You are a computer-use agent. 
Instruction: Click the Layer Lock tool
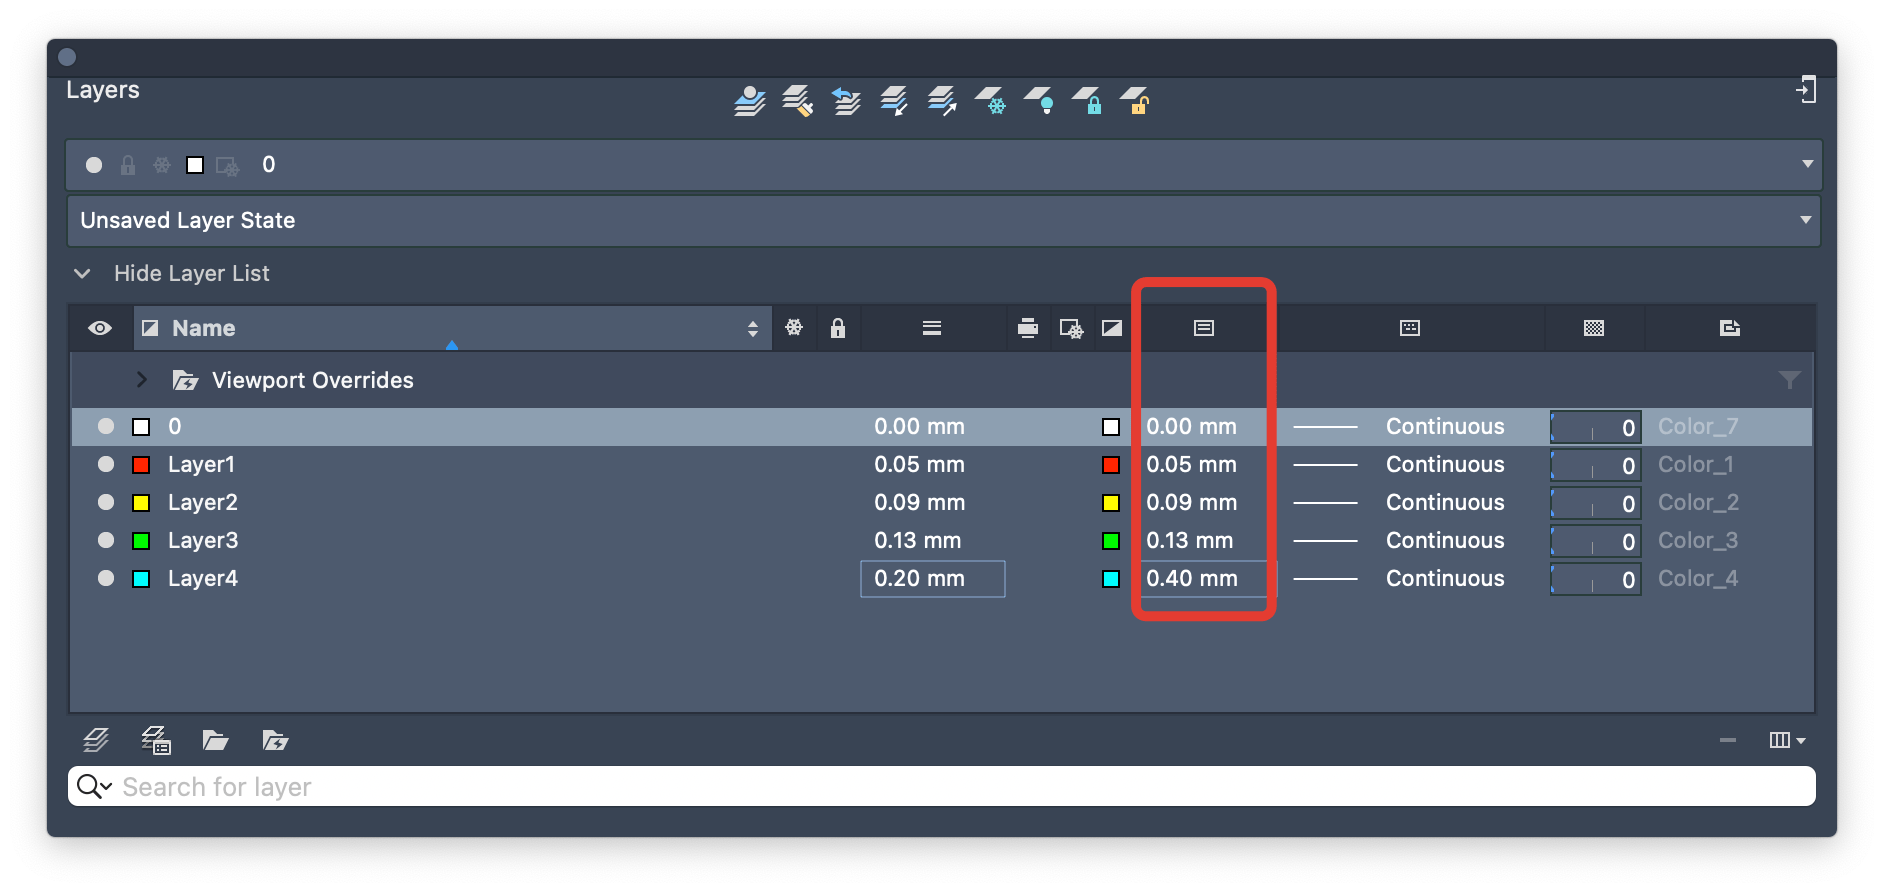click(1087, 101)
